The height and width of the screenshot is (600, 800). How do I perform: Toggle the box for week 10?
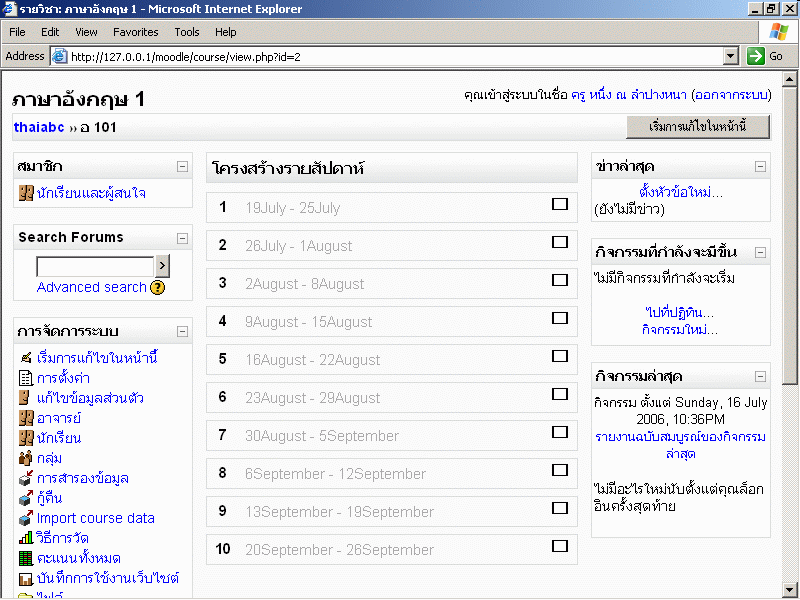[560, 546]
